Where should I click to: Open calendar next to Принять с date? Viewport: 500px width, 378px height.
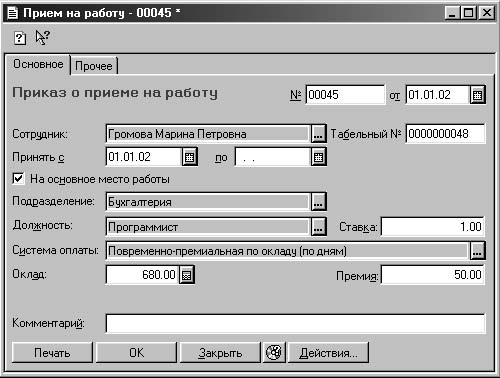point(190,157)
